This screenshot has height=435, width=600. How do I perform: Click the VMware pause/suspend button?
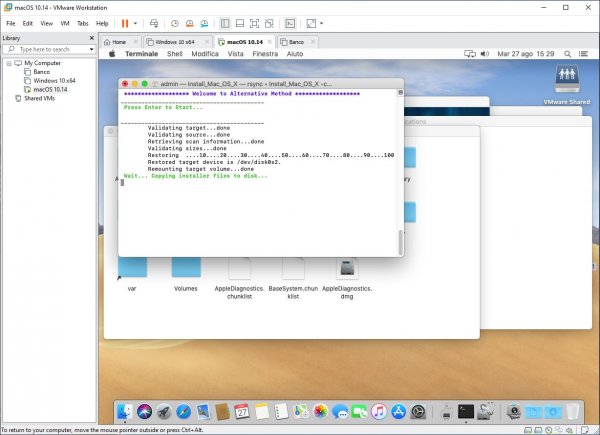125,23
